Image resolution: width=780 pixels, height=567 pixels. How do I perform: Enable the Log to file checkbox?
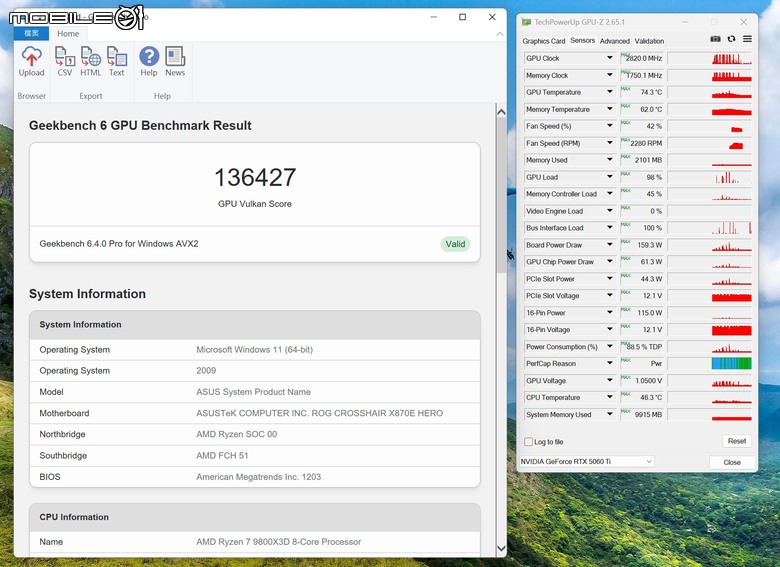pyautogui.click(x=528, y=442)
